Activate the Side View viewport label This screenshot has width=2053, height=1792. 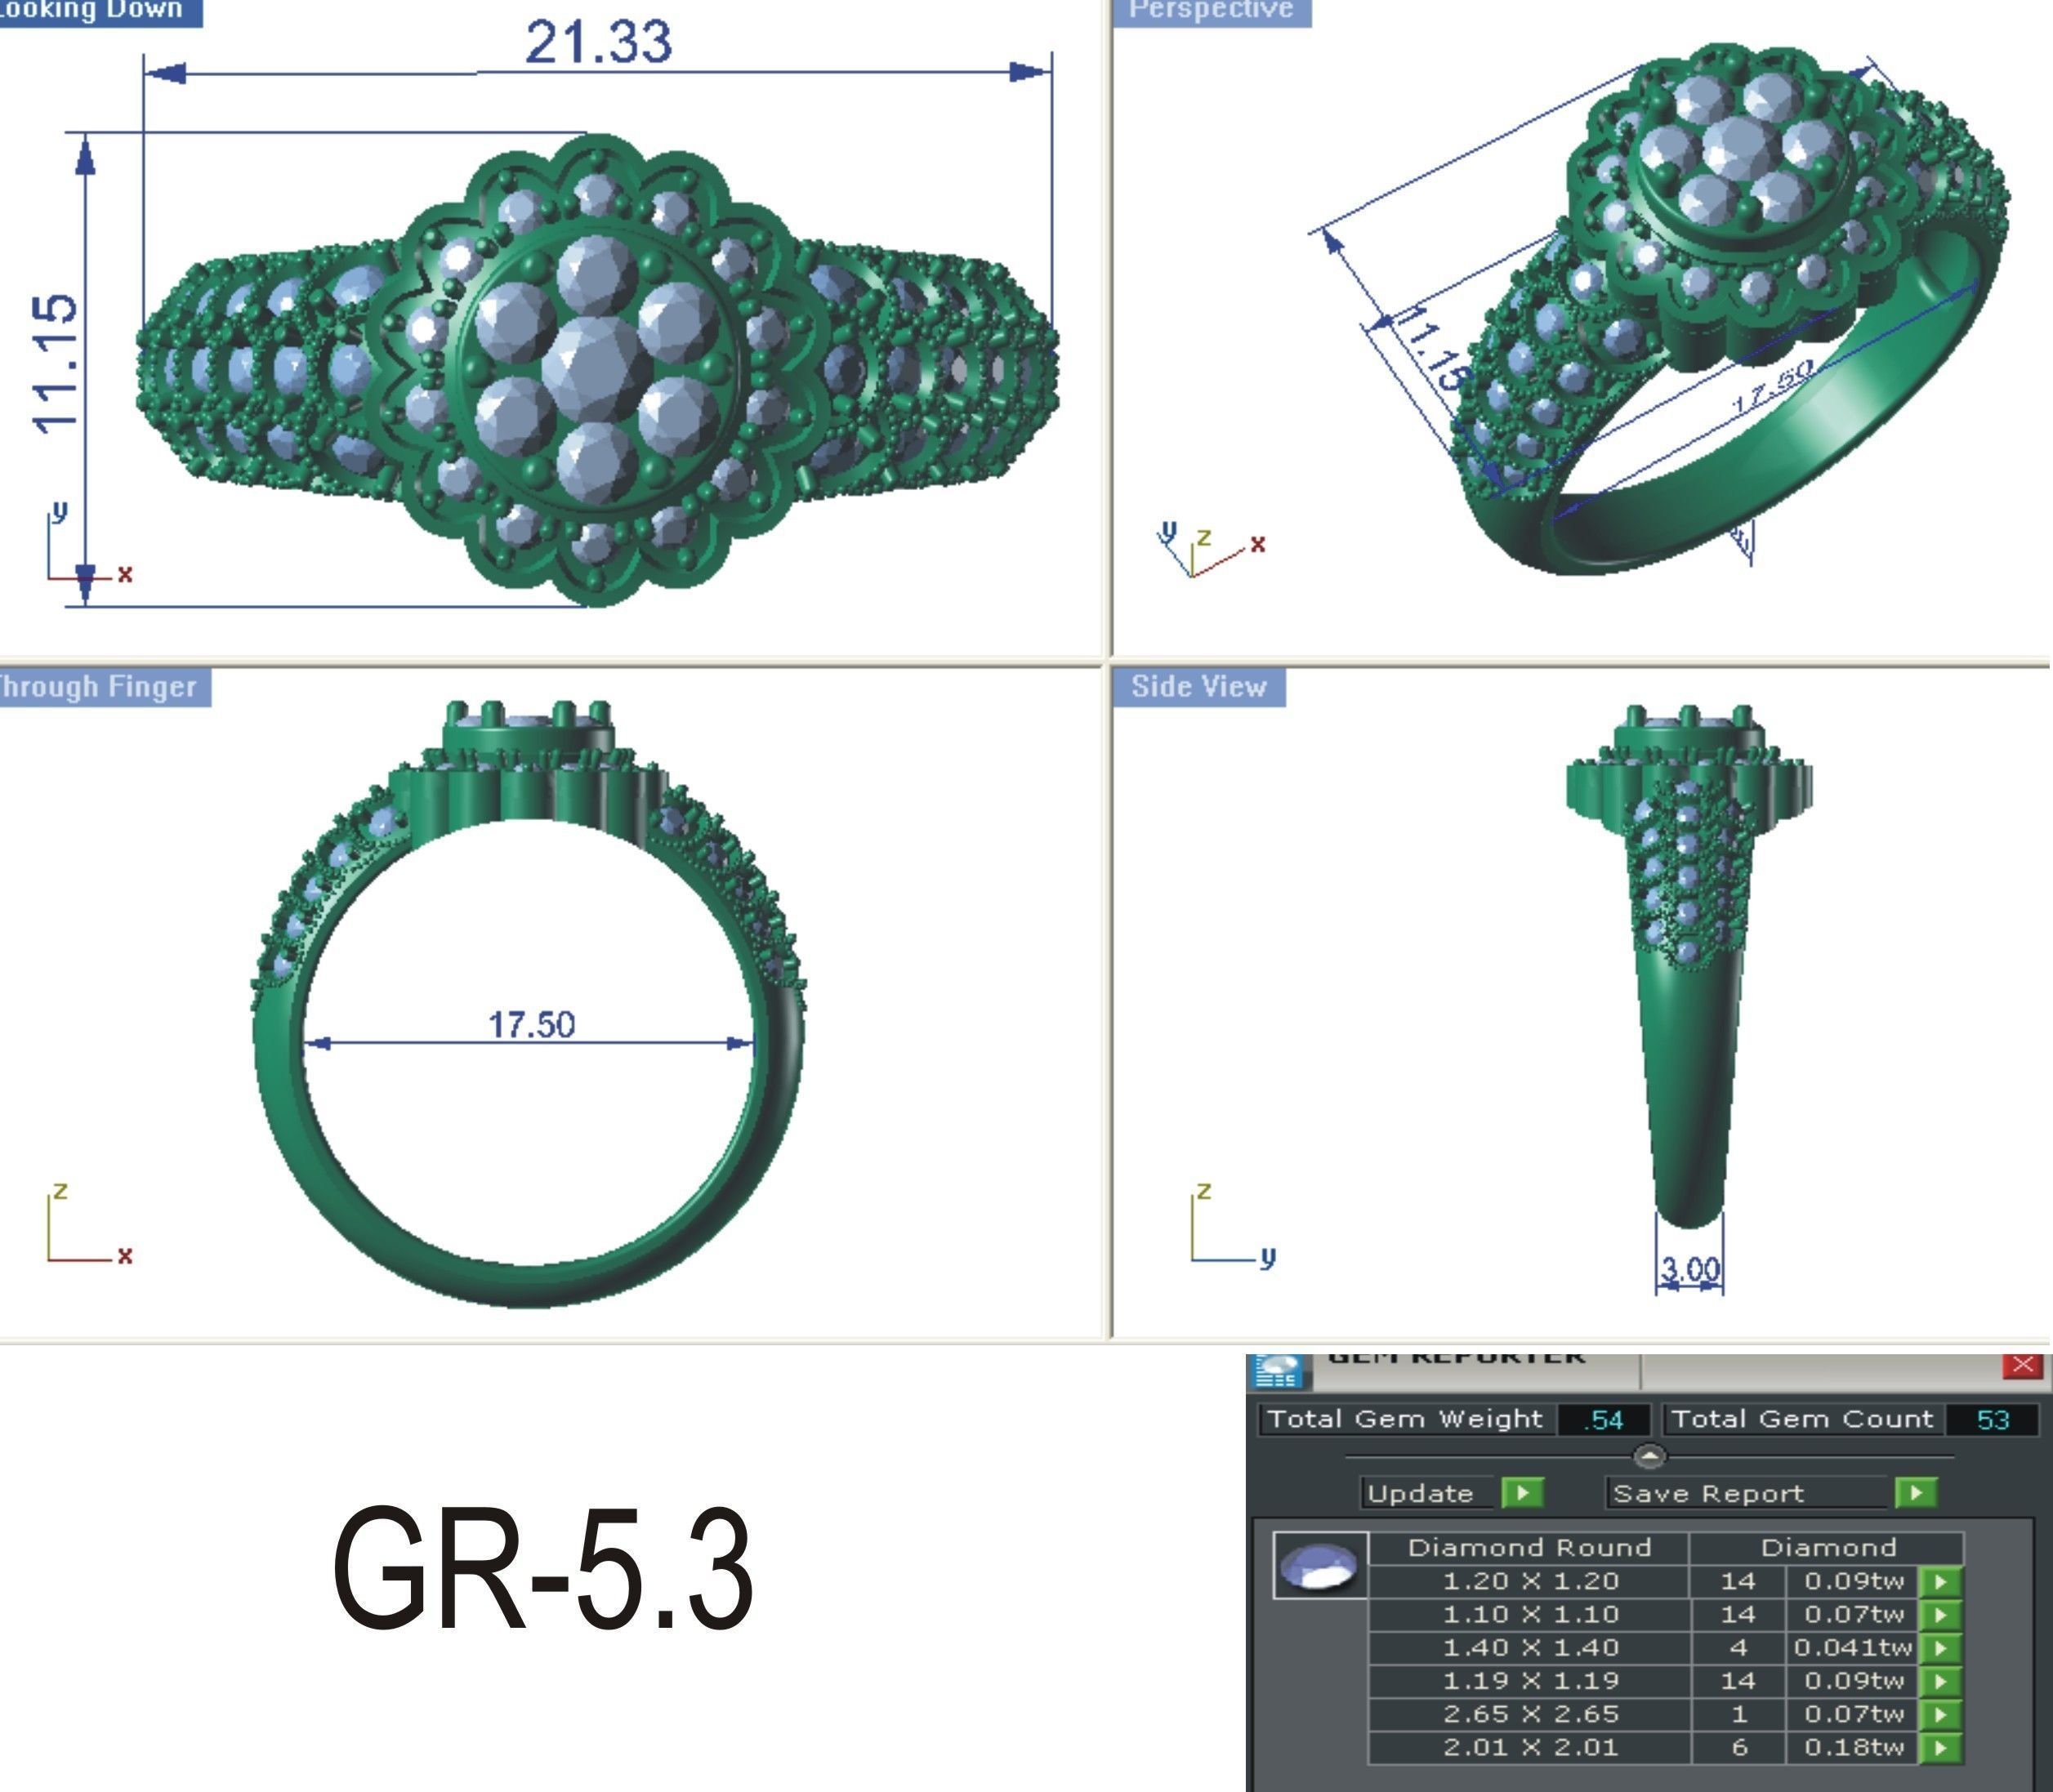tap(1199, 687)
